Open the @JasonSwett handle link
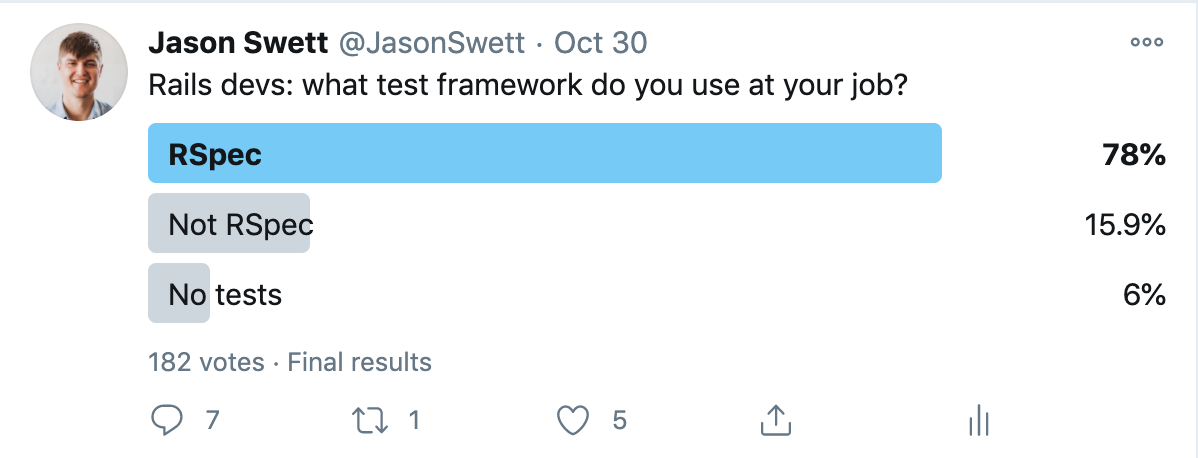1198x458 pixels. 432,44
